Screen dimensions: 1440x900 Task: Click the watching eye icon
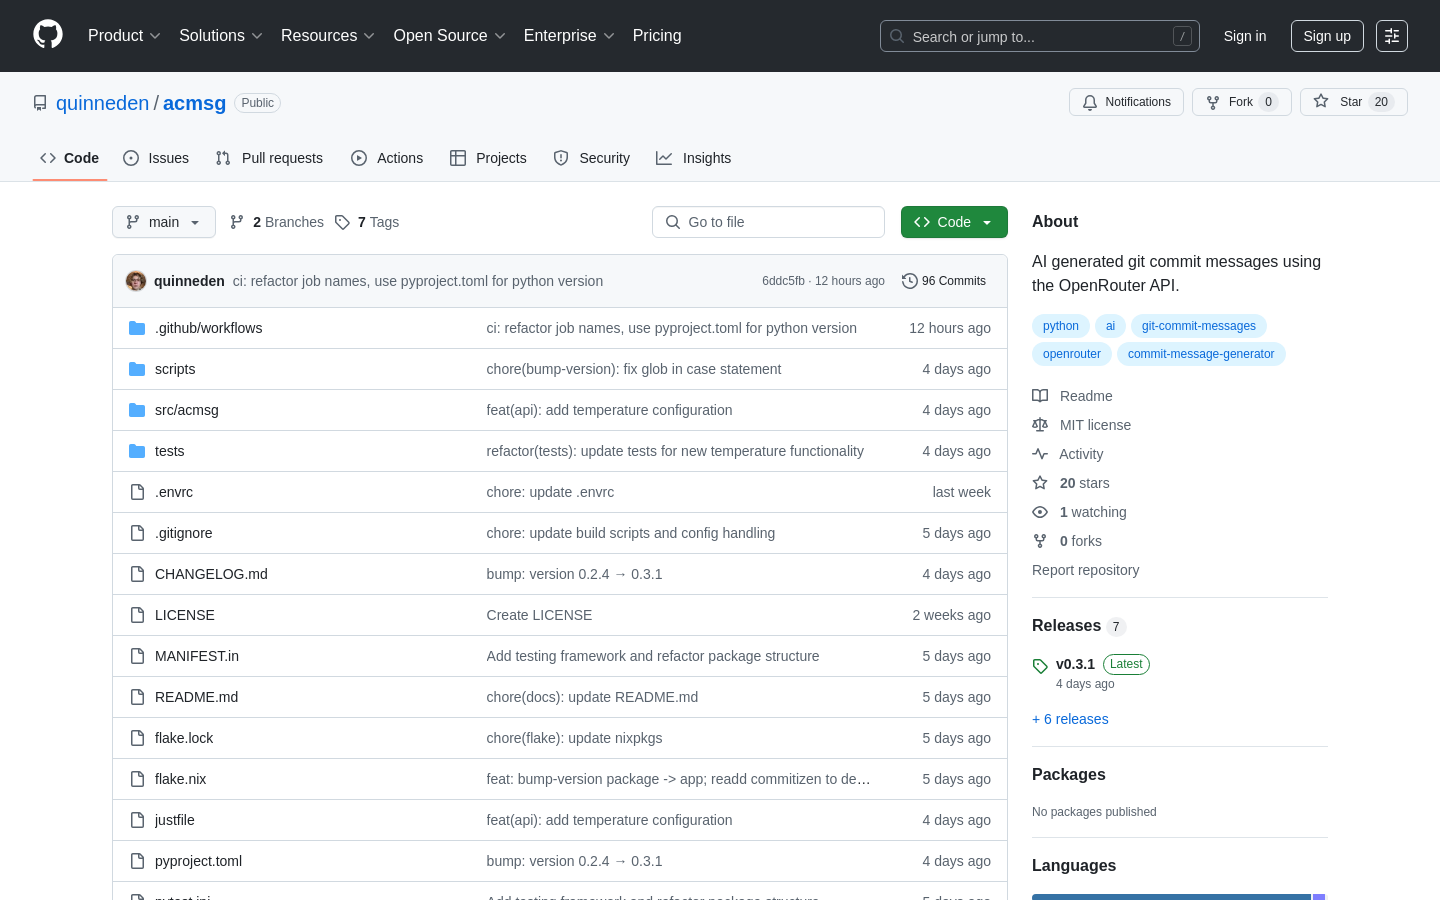(1040, 512)
